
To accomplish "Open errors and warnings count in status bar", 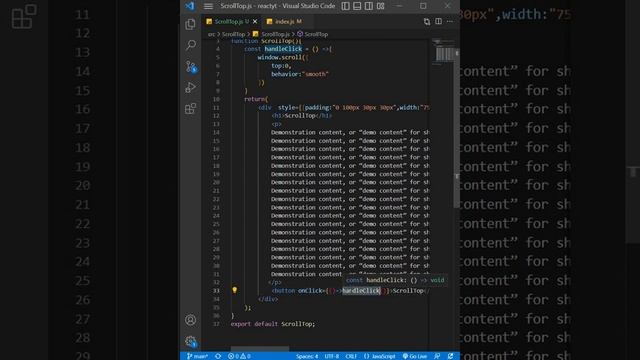I will 239,356.
